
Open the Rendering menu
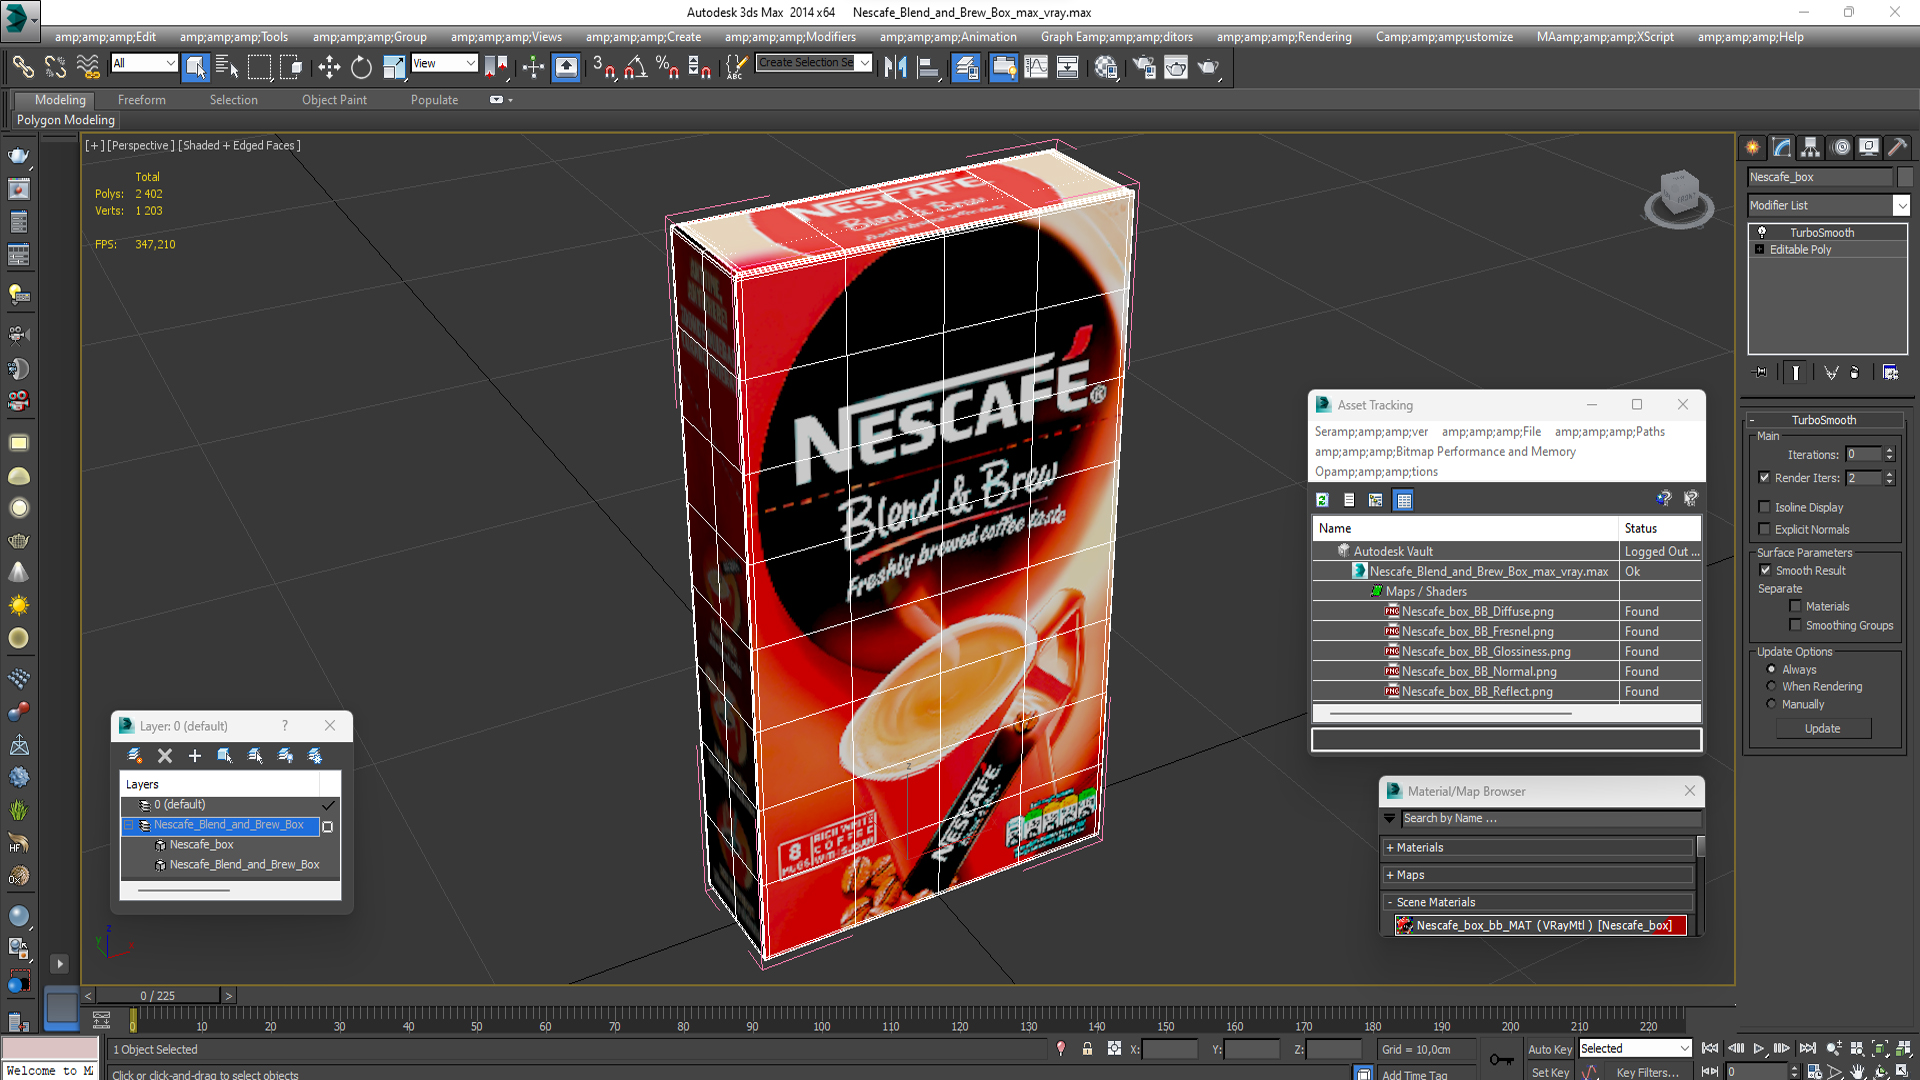coord(1283,37)
